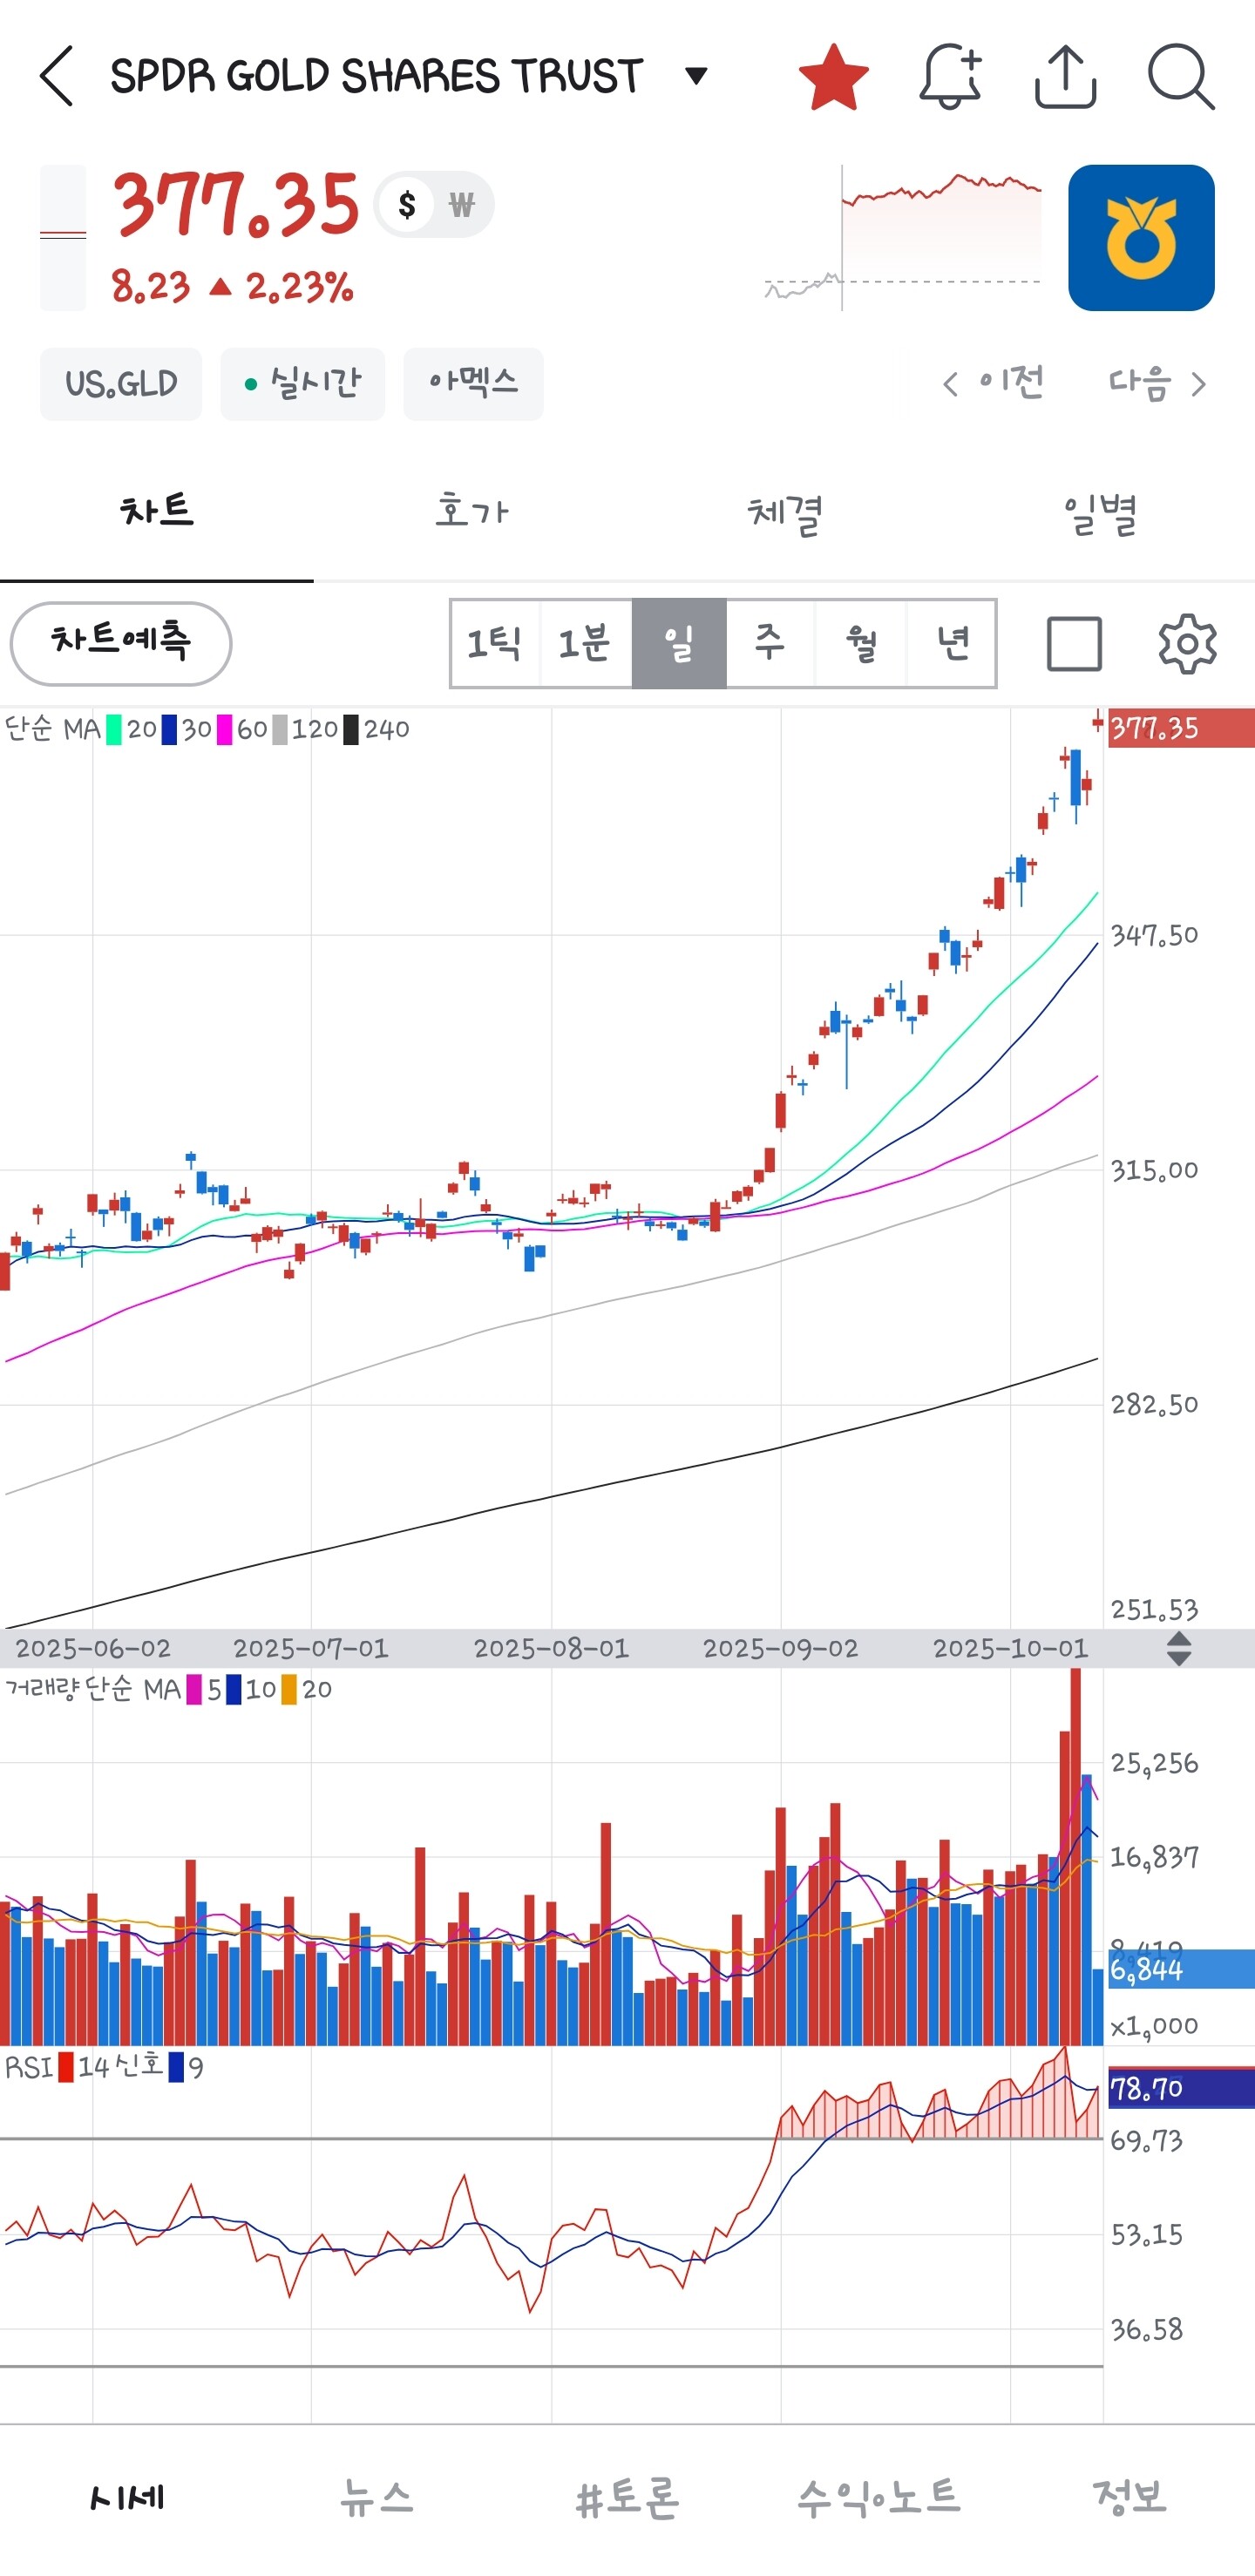1255x2576 pixels.
Task: Tap the RSI 14 red swatch
Action: (66, 2067)
